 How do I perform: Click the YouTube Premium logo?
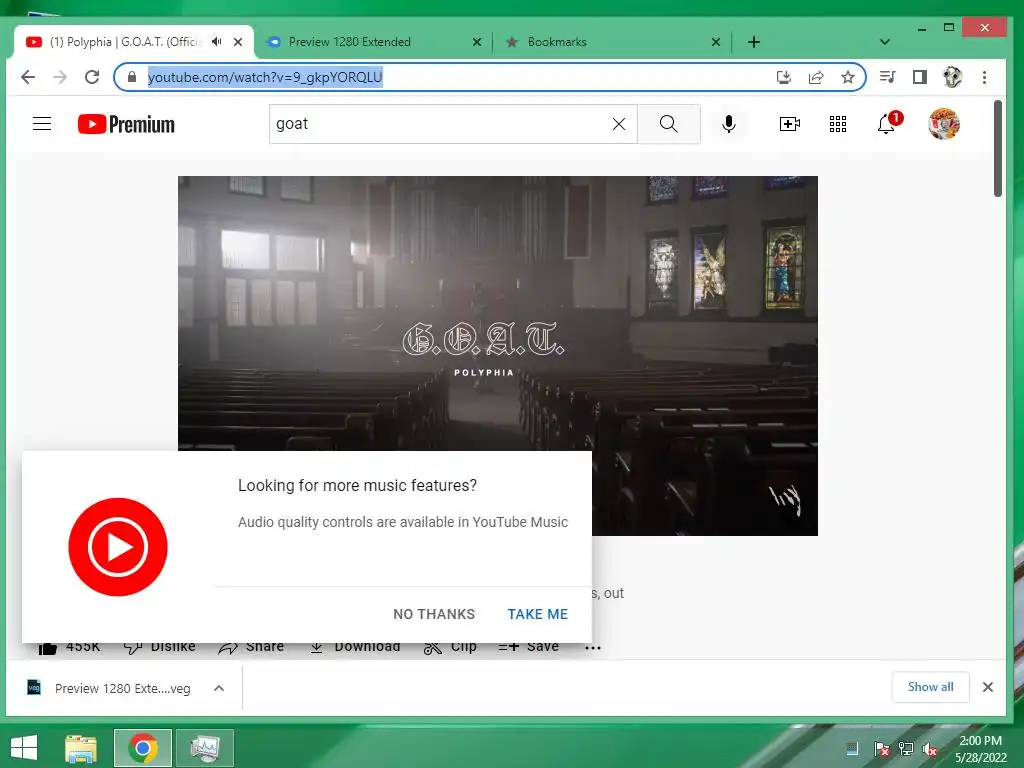pos(126,124)
